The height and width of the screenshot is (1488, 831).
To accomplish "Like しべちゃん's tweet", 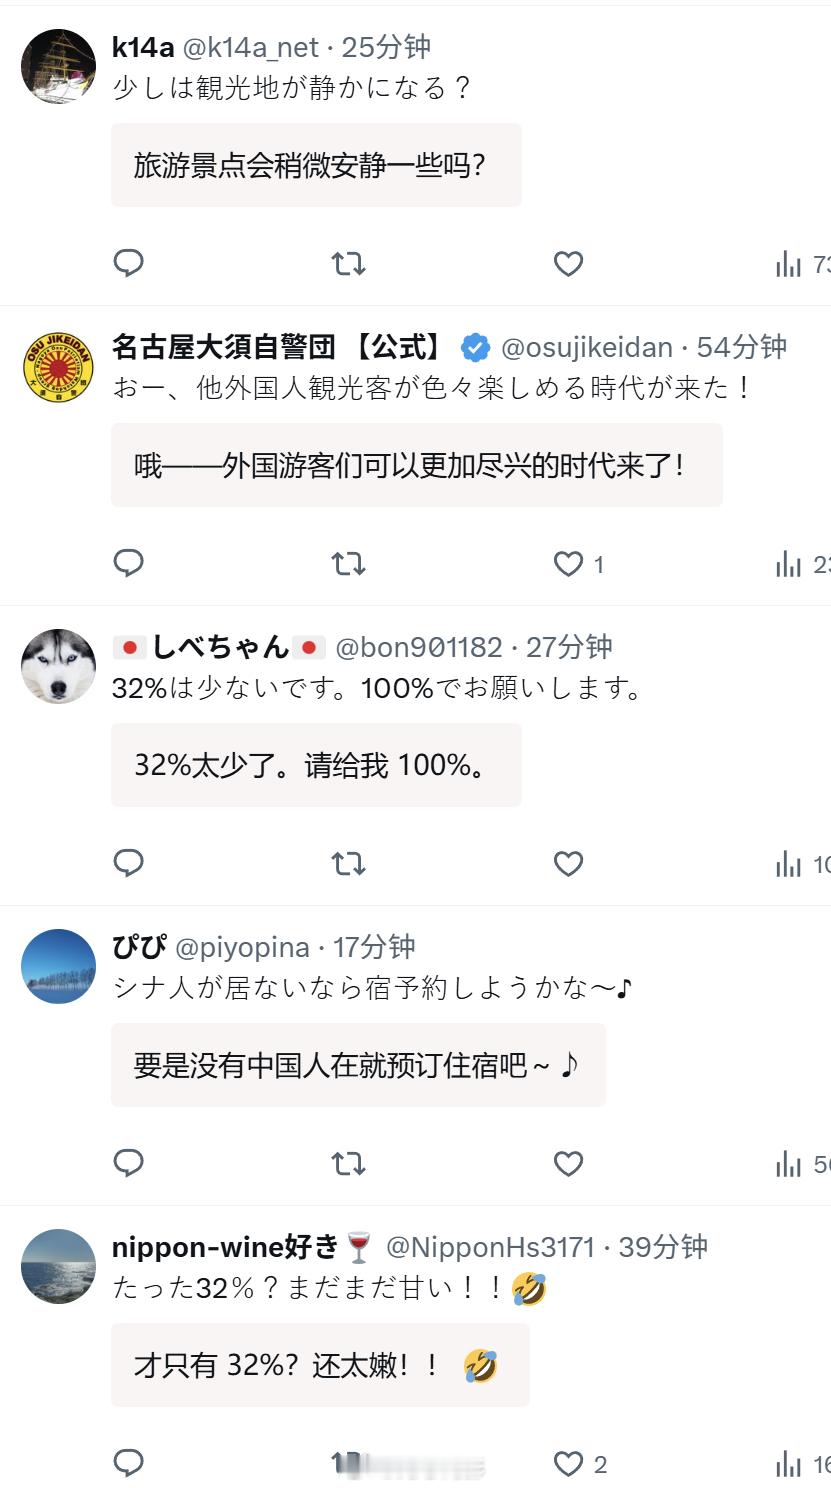I will (x=568, y=864).
